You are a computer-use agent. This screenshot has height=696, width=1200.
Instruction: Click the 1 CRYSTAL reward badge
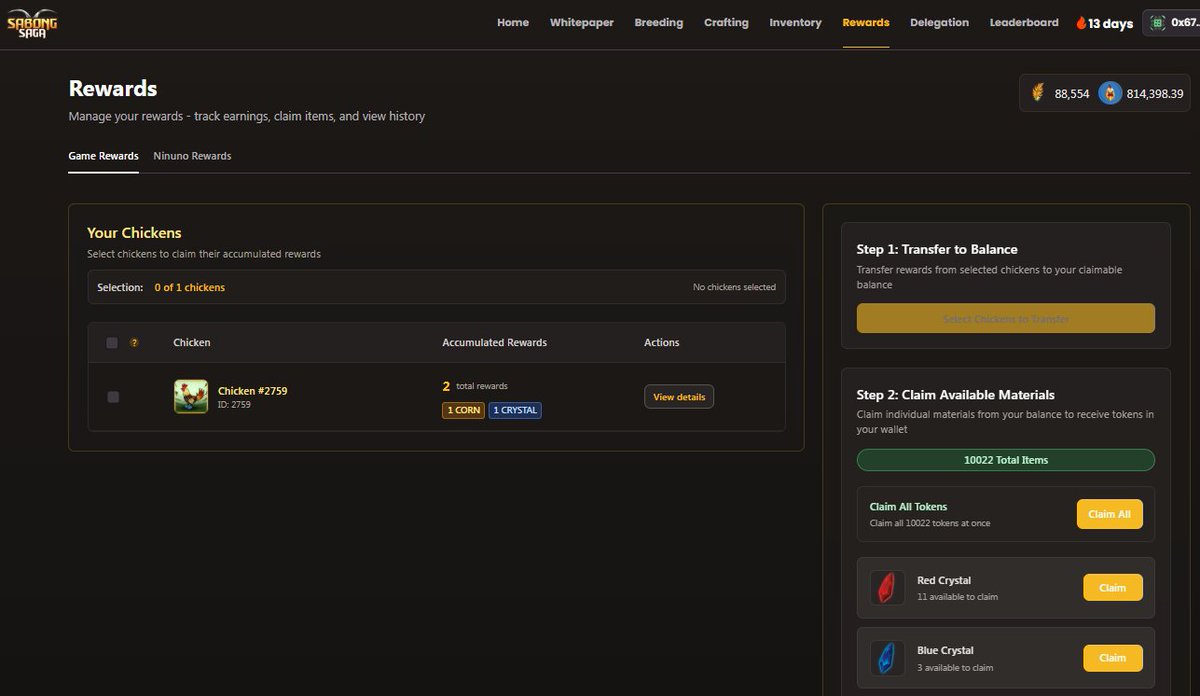(x=515, y=410)
